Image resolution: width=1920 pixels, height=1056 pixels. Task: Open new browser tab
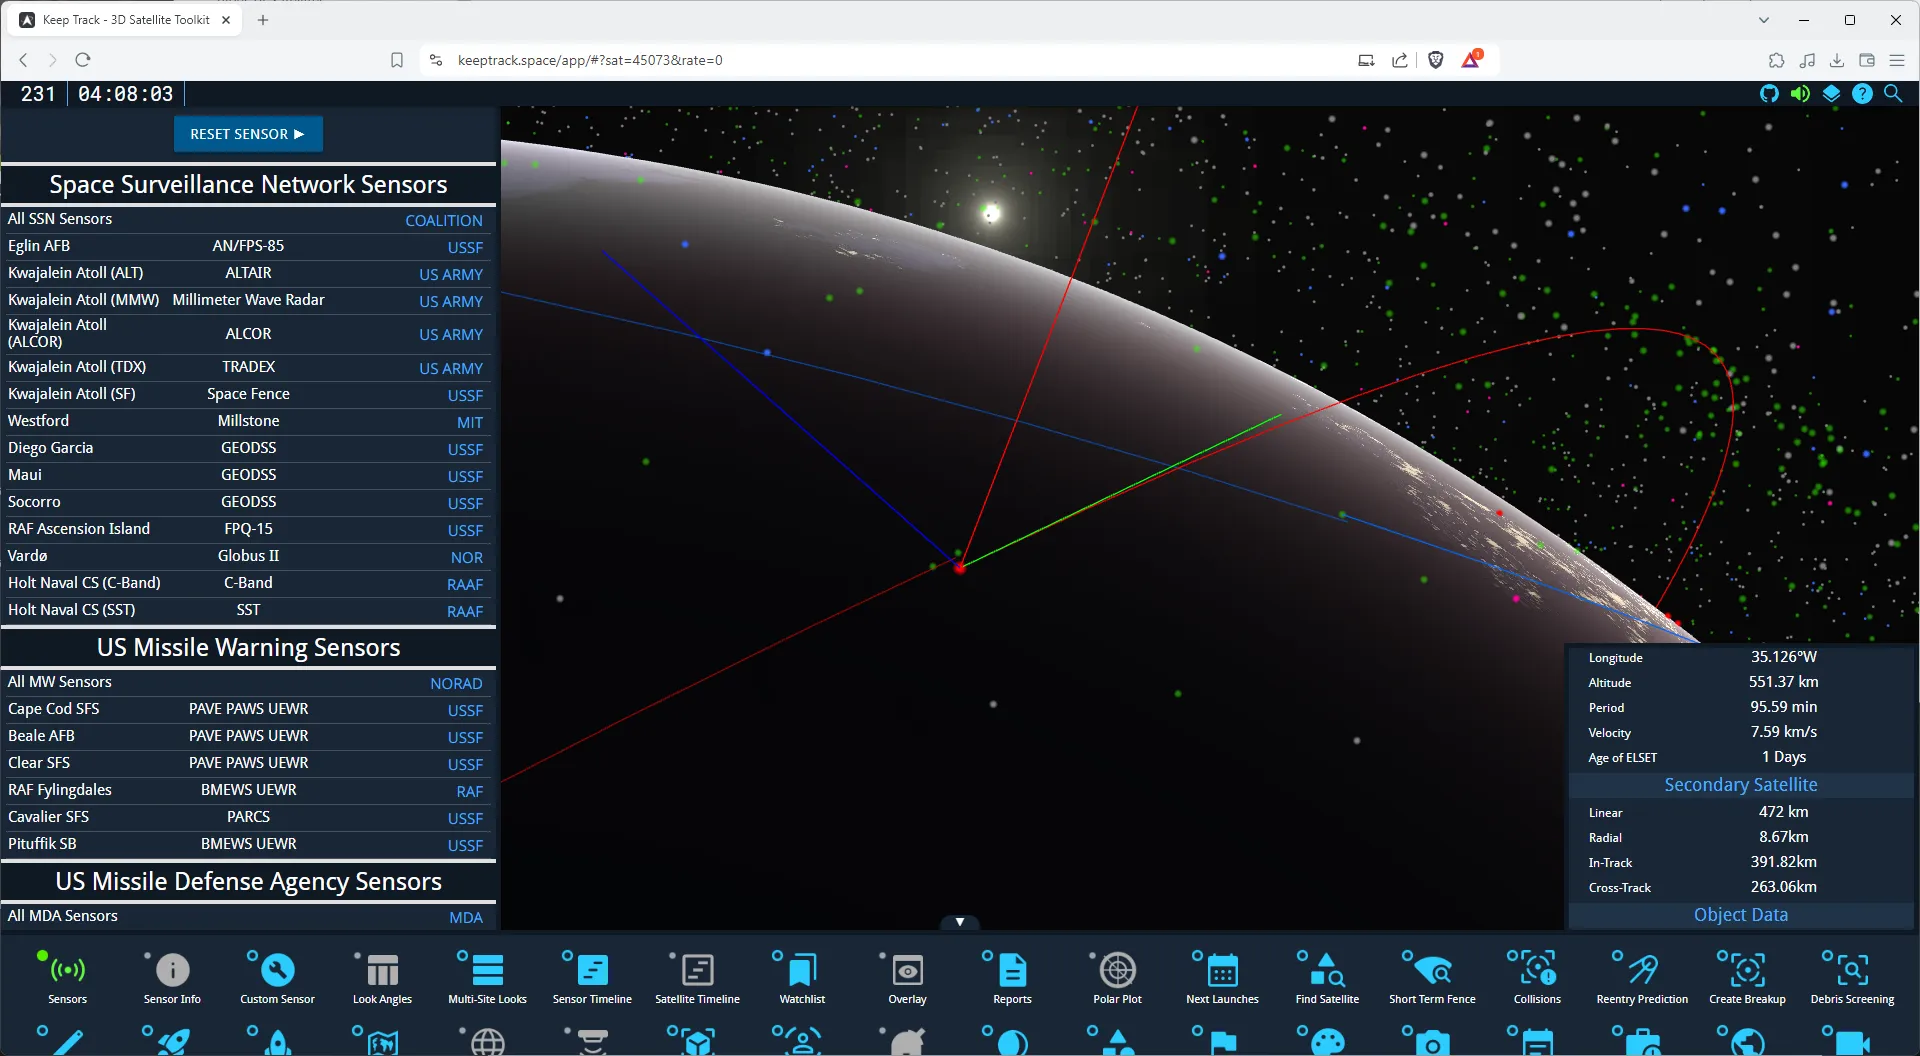(x=263, y=20)
